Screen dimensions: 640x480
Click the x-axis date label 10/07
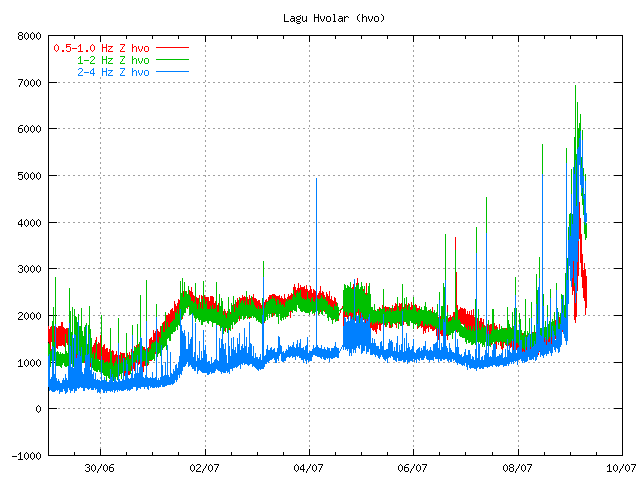coord(622,468)
